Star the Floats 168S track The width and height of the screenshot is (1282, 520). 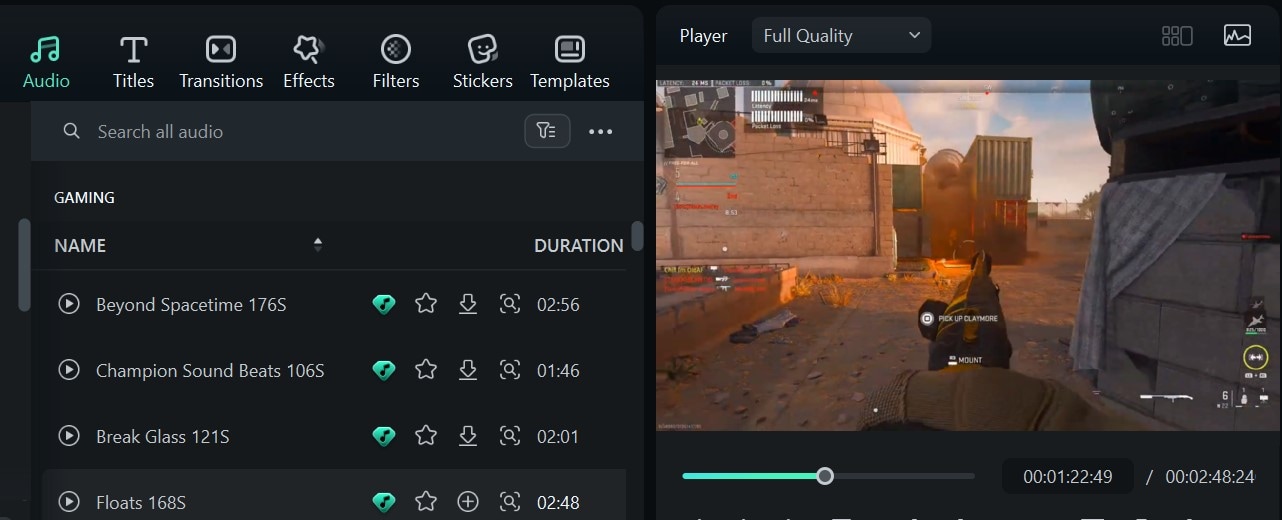(426, 501)
